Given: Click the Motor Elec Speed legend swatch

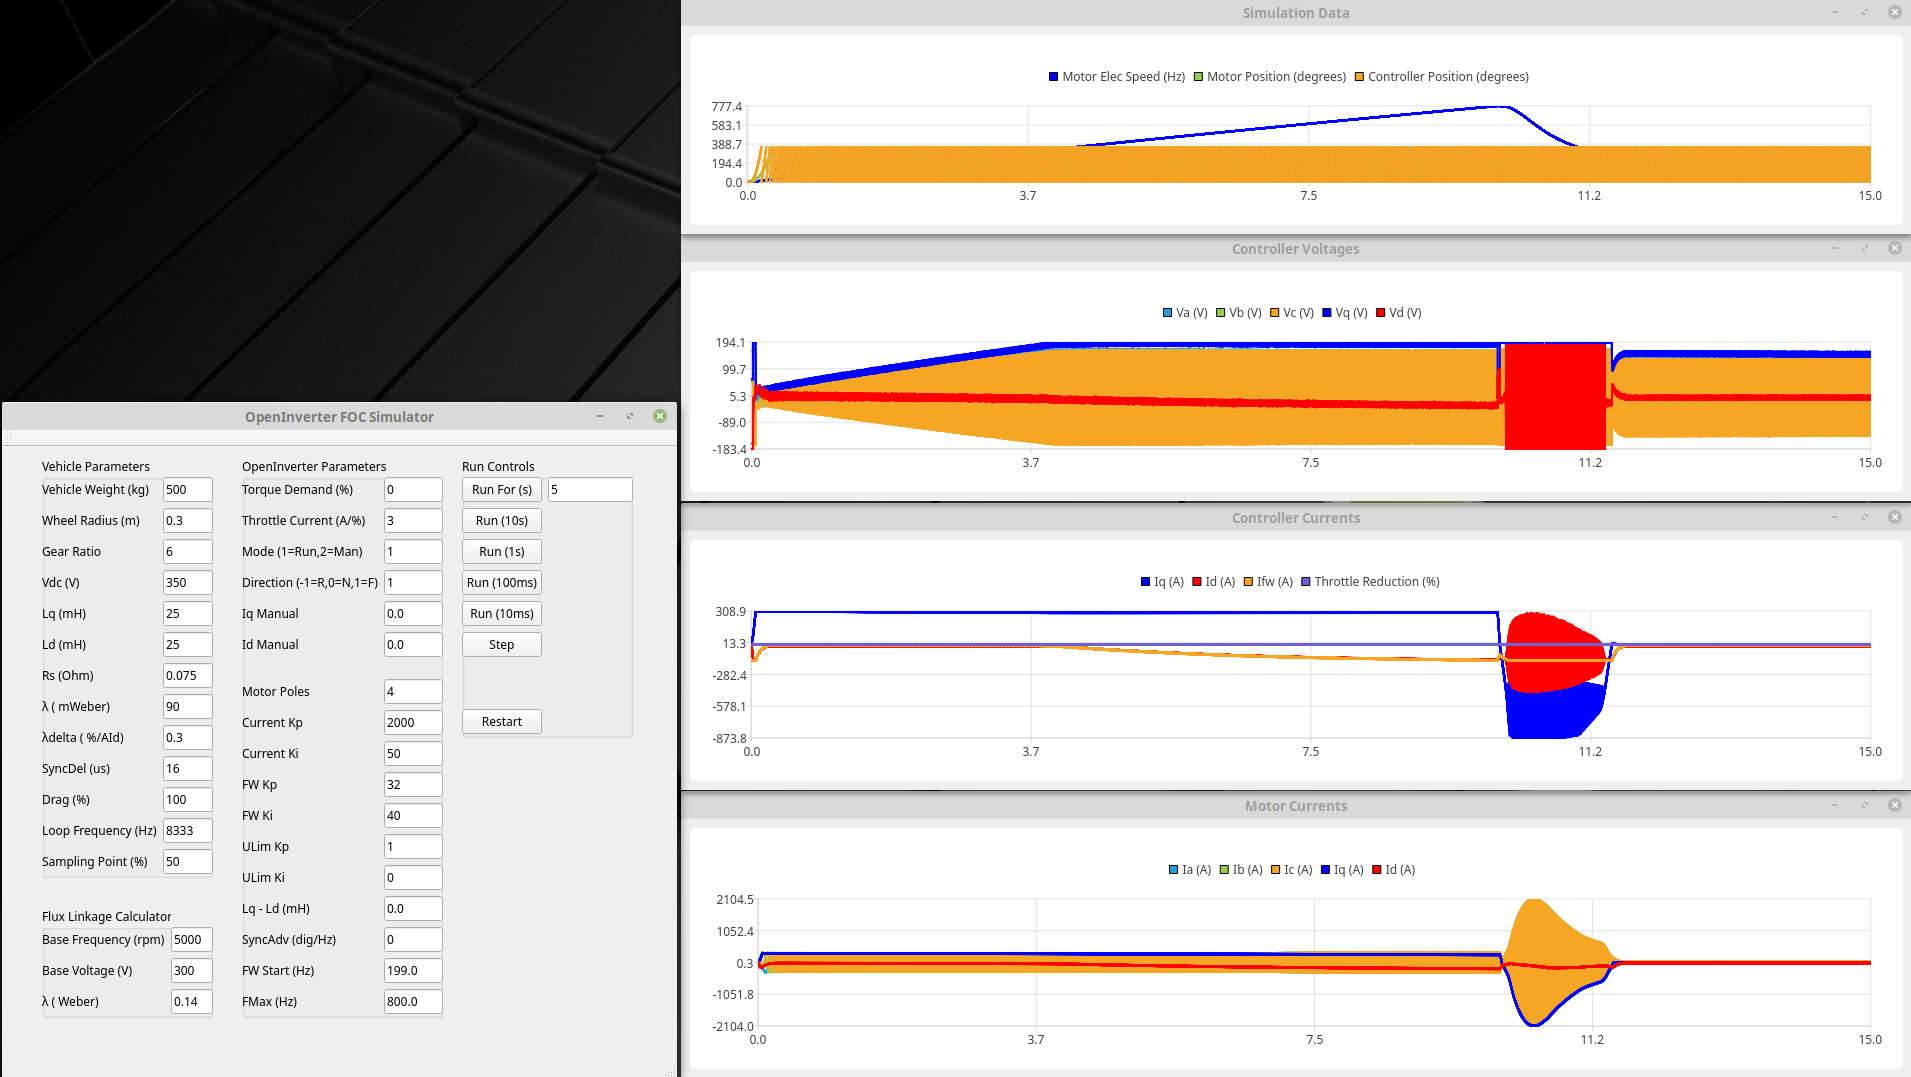Looking at the screenshot, I should (1053, 77).
